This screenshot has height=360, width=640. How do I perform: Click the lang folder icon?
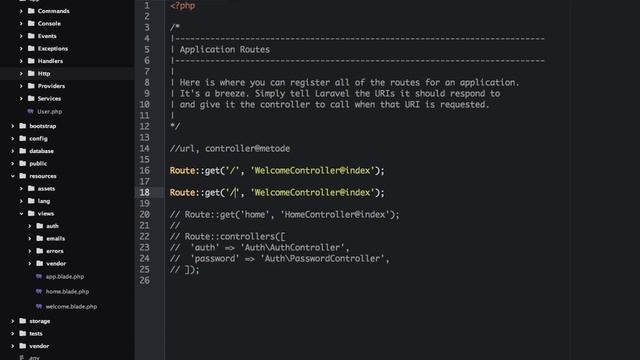tap(31, 201)
